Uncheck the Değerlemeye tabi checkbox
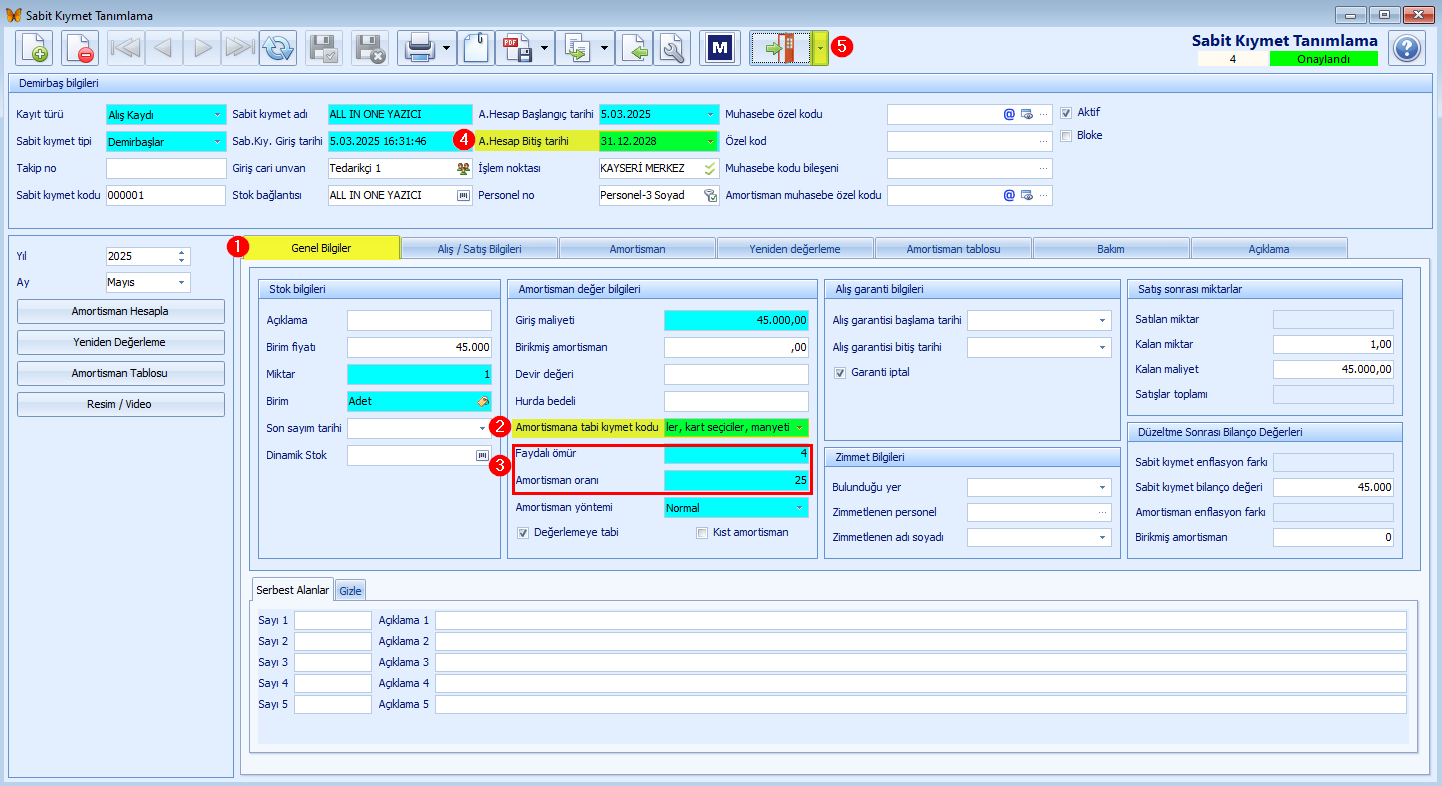 point(523,533)
